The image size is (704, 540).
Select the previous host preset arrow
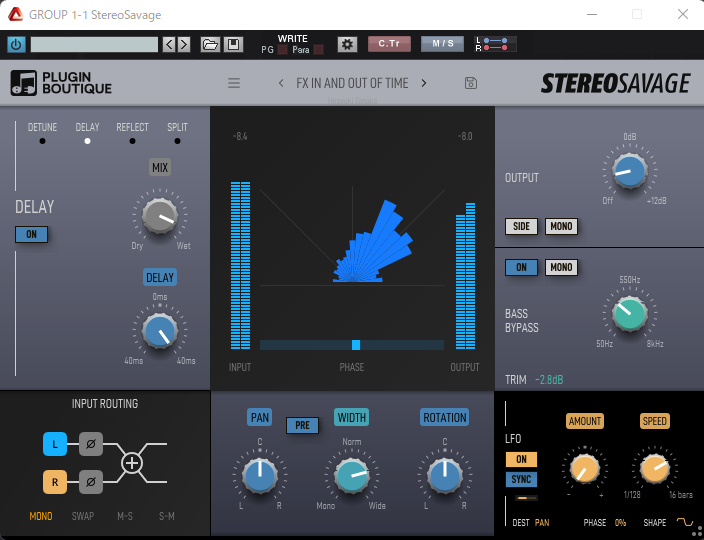coord(169,44)
